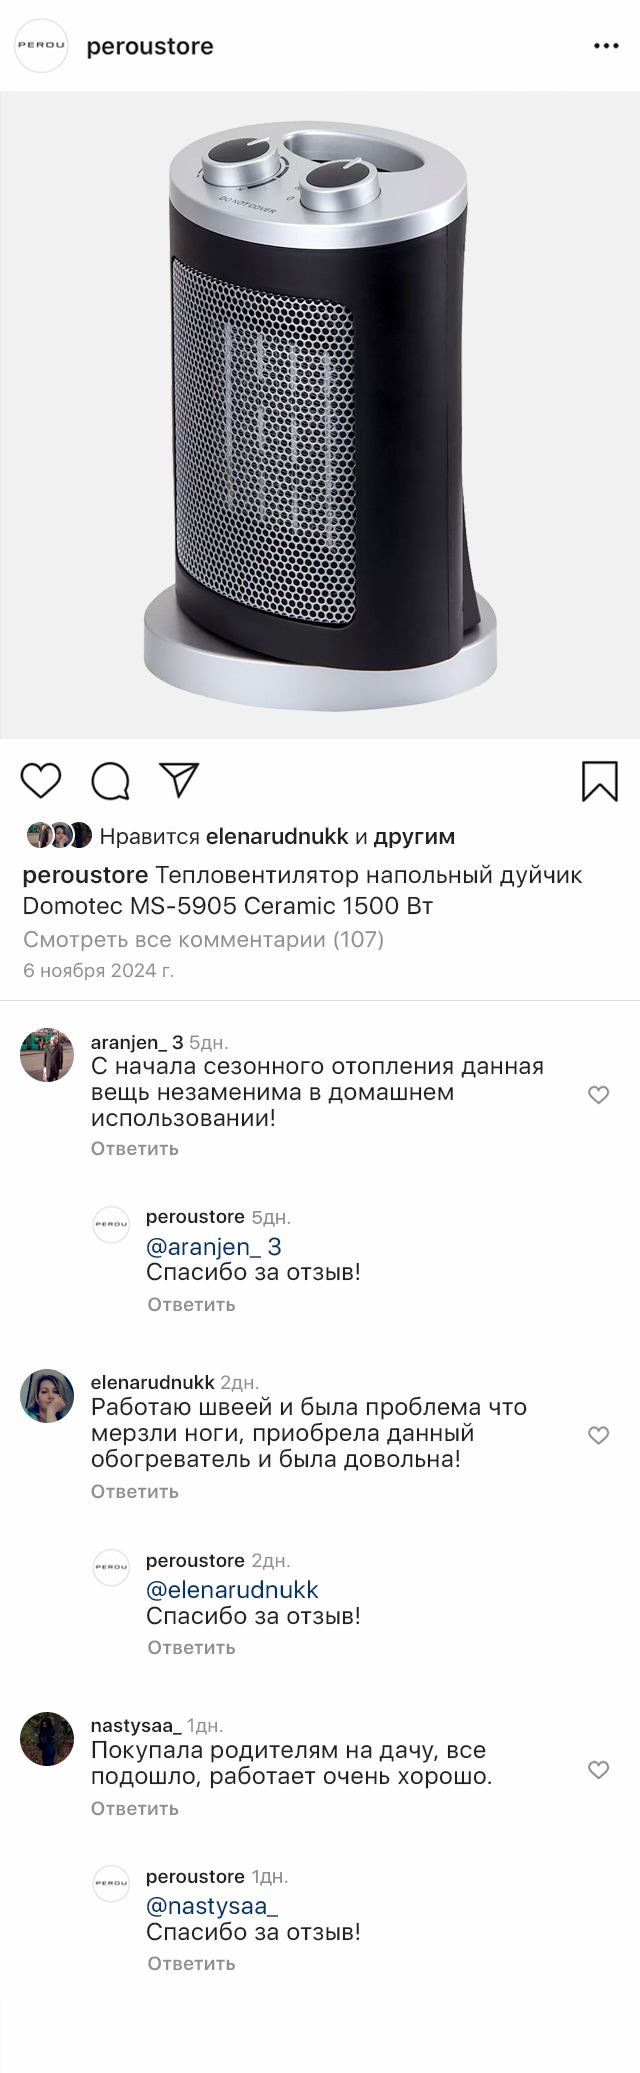
Task: Save post with bookmark icon
Action: pos(599,781)
